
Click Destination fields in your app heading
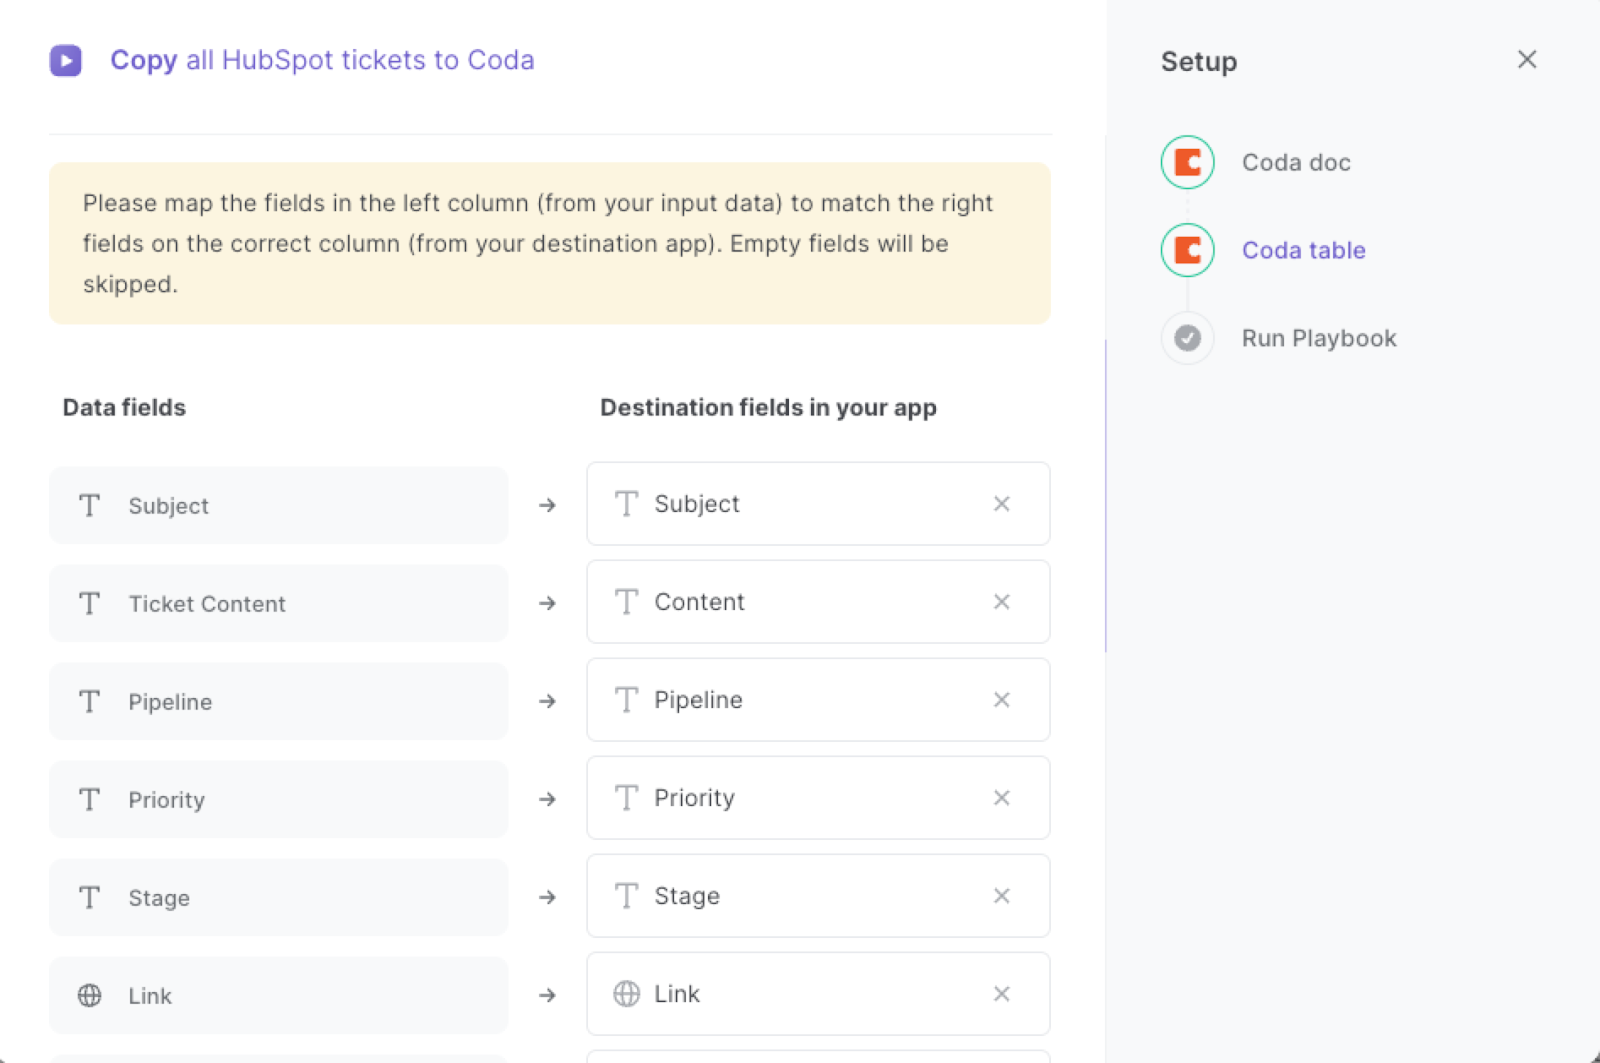click(x=768, y=408)
